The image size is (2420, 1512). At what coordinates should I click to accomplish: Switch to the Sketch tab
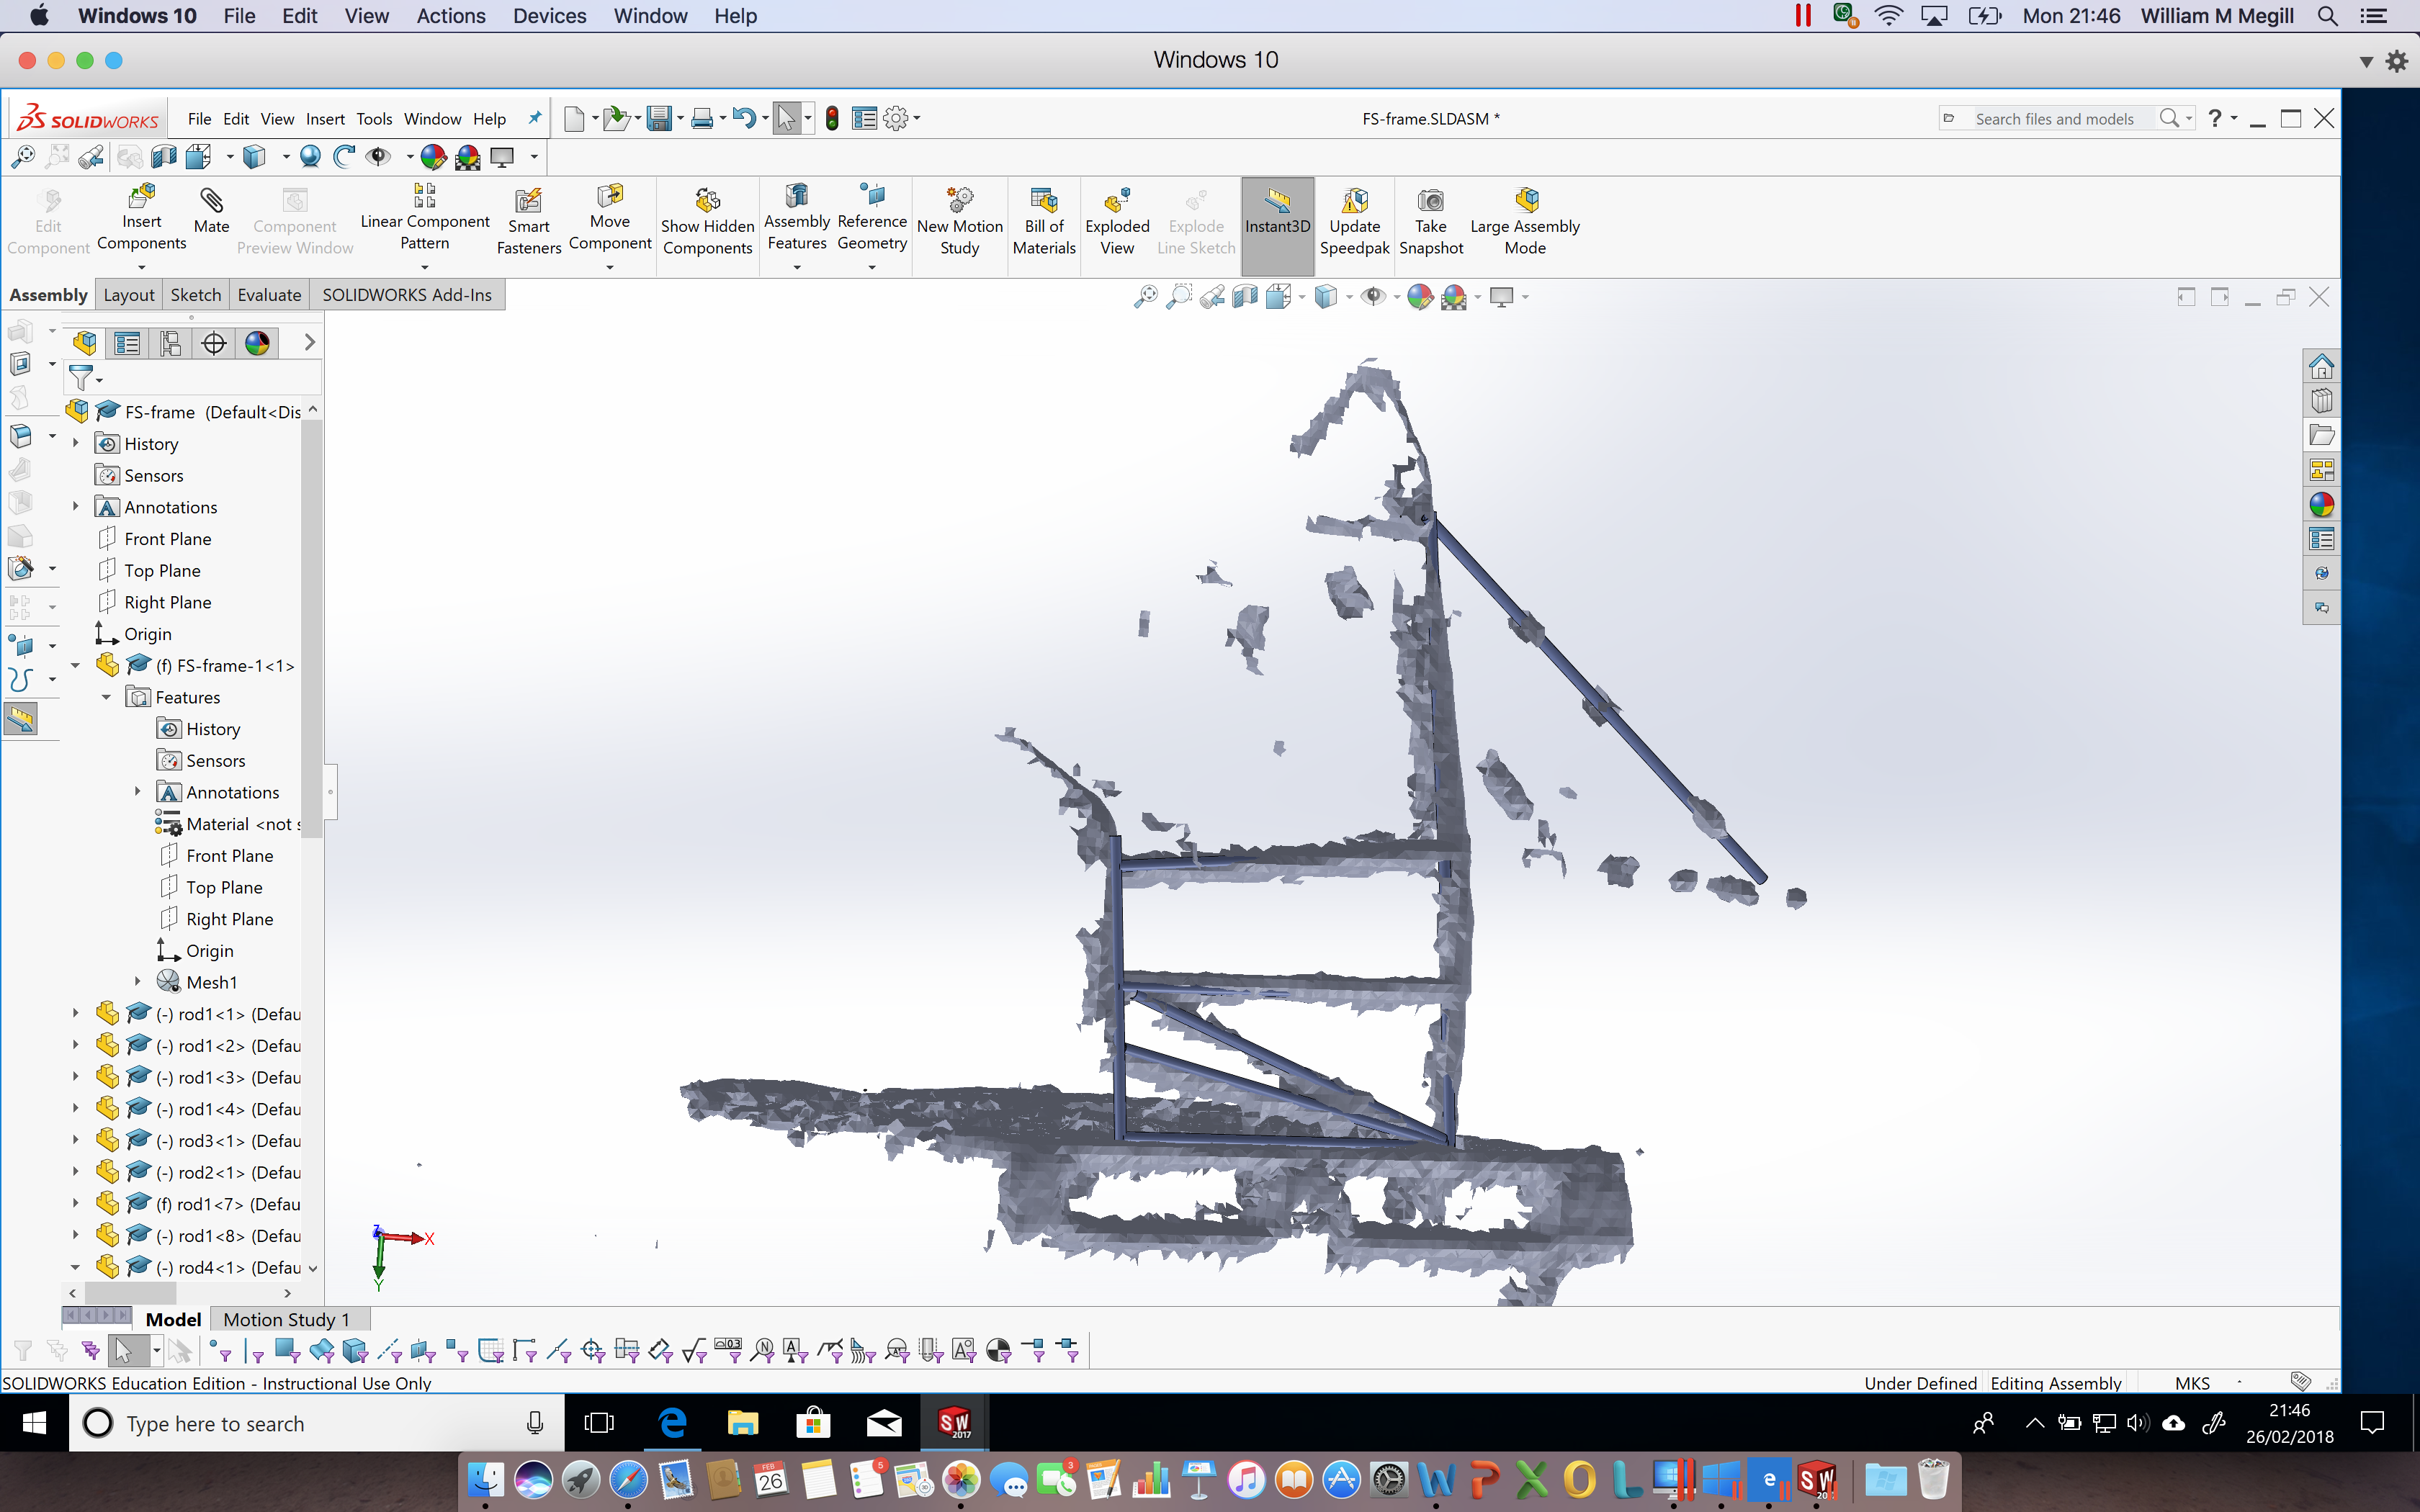tap(196, 295)
